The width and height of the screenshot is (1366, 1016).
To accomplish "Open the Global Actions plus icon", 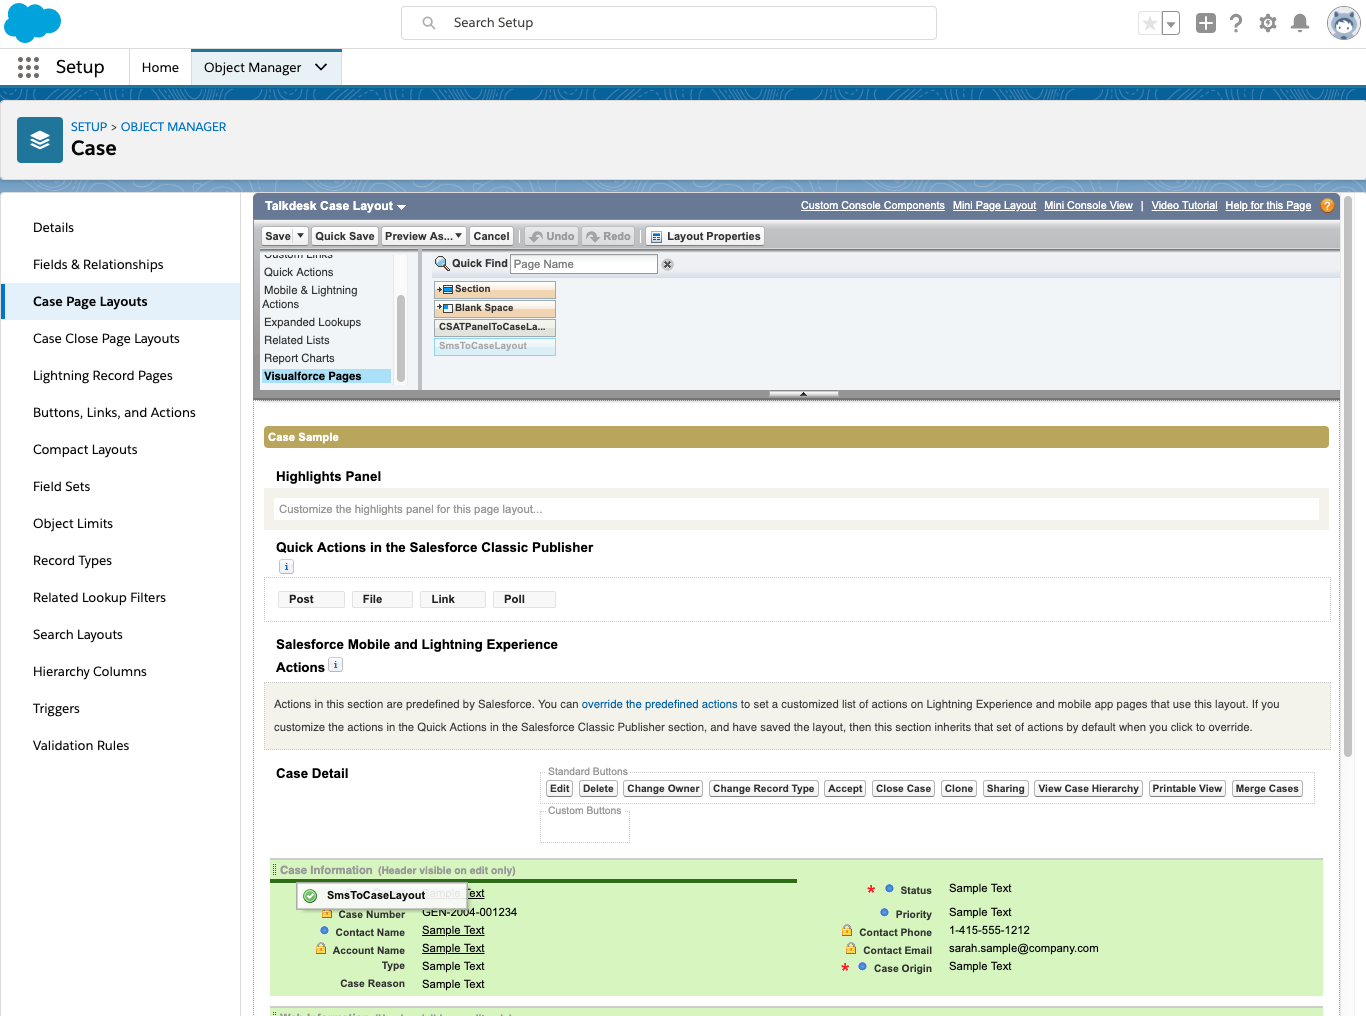I will tap(1206, 23).
